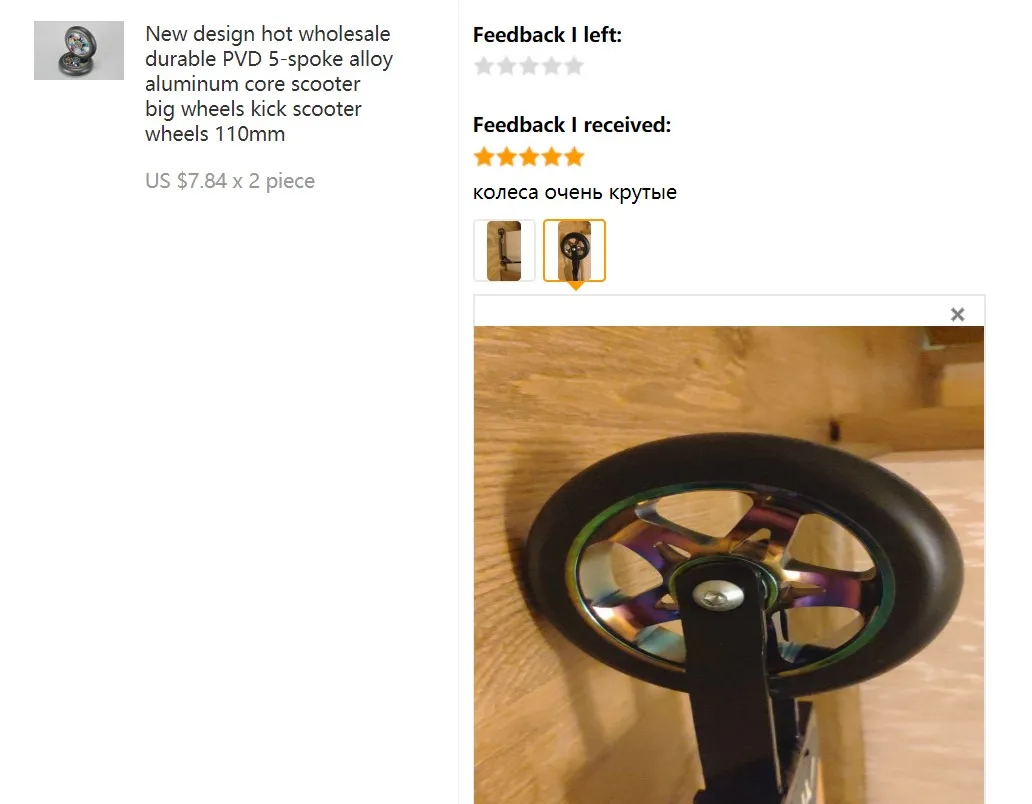This screenshot has width=1032, height=804.
Task: Click the US $7.84 x 2 piece price
Action: [x=230, y=181]
